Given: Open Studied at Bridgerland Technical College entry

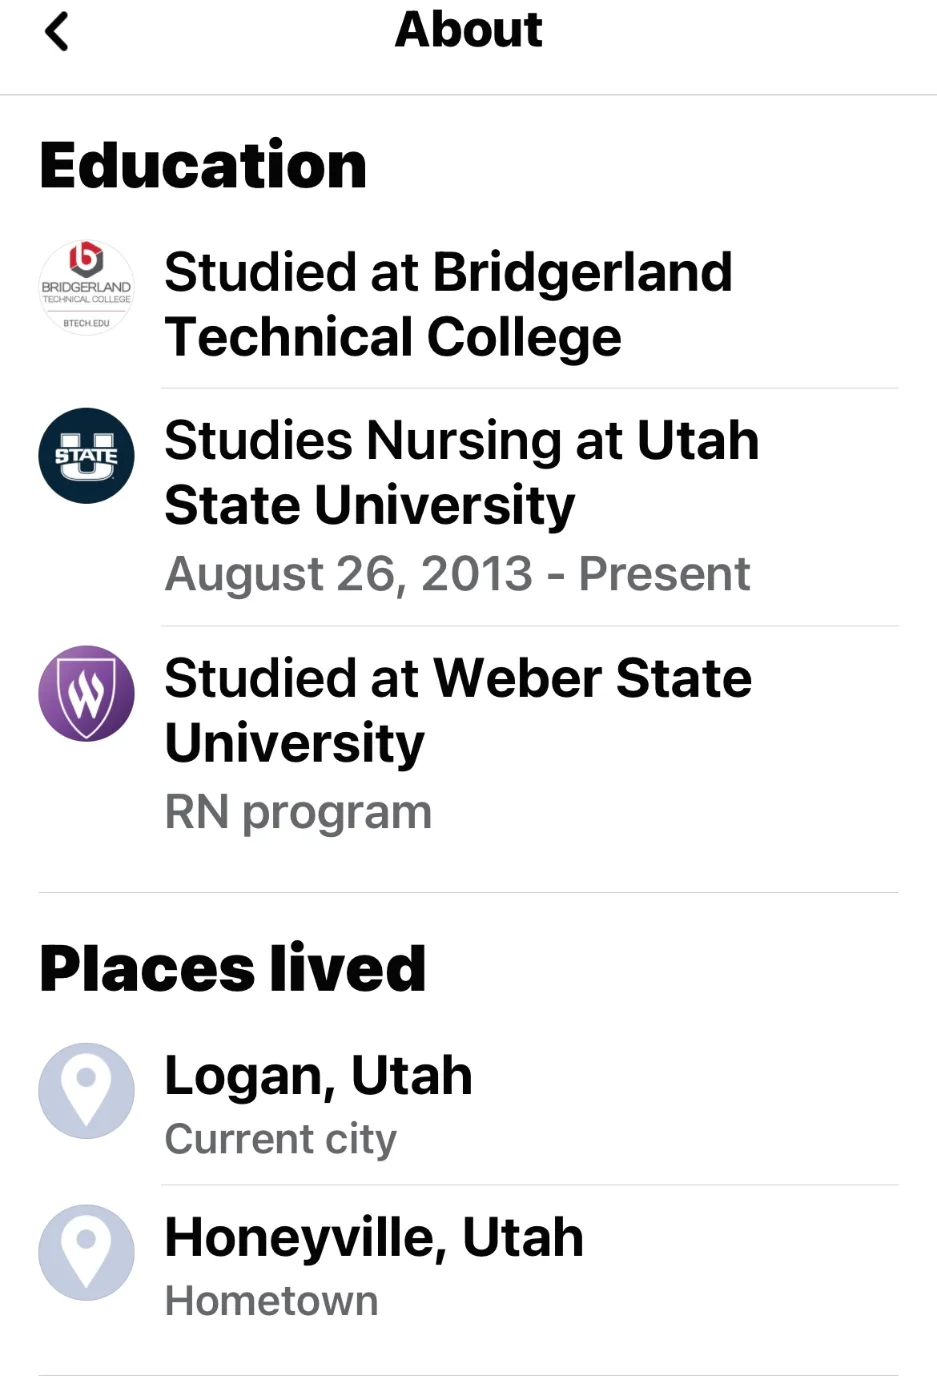Looking at the screenshot, I should [448, 304].
